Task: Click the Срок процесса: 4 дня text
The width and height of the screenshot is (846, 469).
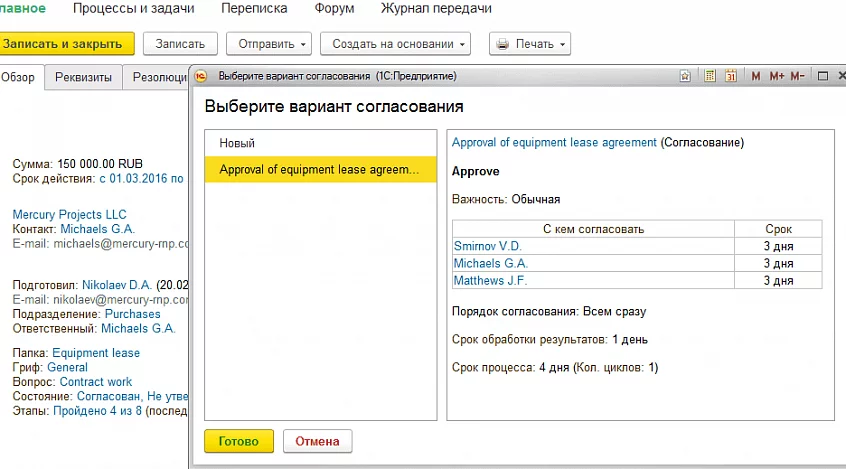Action: tap(555, 368)
